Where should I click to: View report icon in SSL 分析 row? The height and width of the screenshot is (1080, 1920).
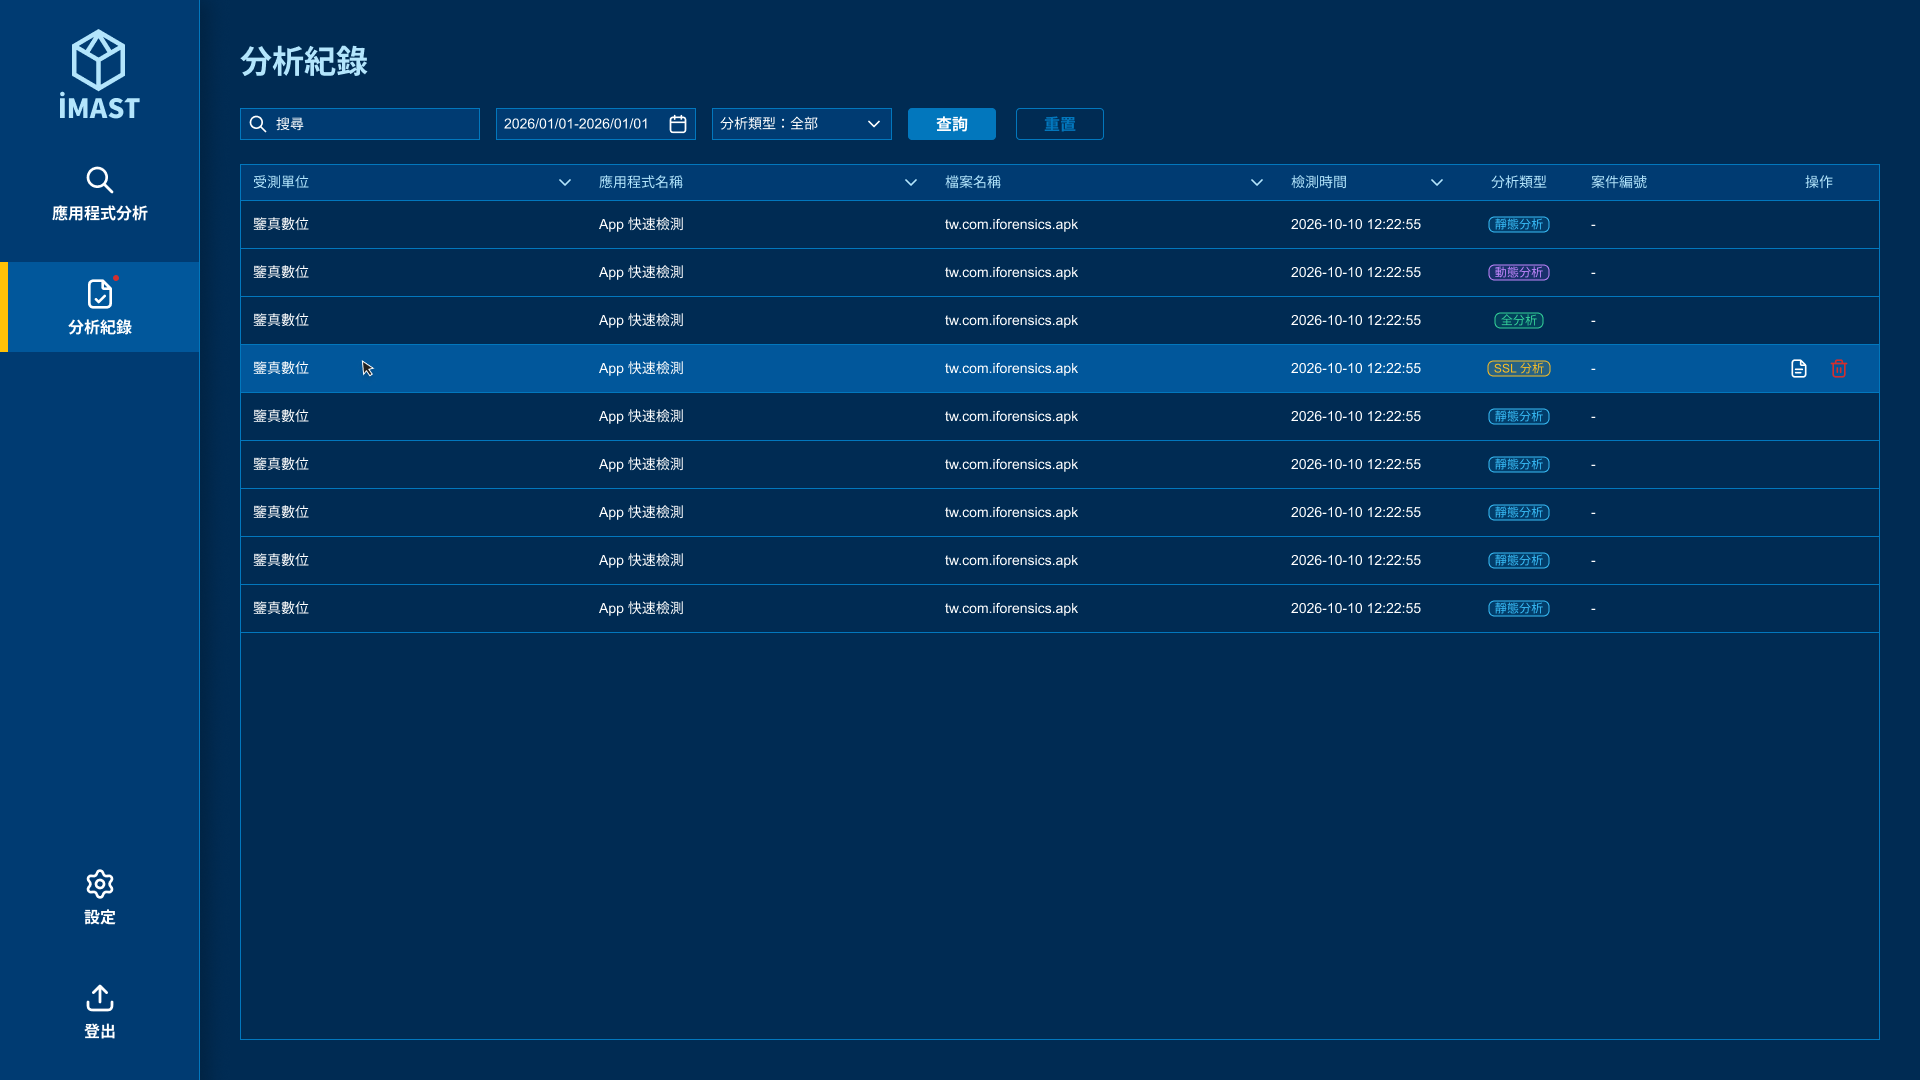click(1799, 369)
